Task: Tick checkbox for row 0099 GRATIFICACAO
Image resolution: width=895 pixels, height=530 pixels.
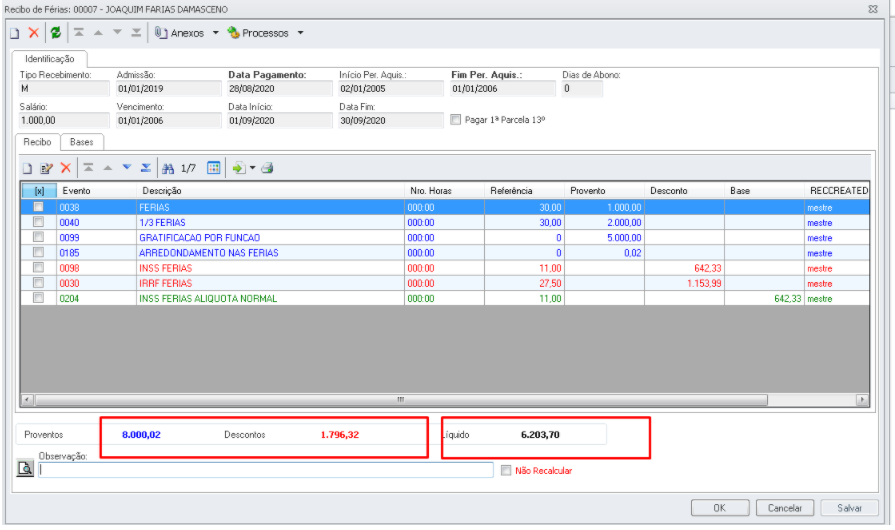Action: coord(38,237)
